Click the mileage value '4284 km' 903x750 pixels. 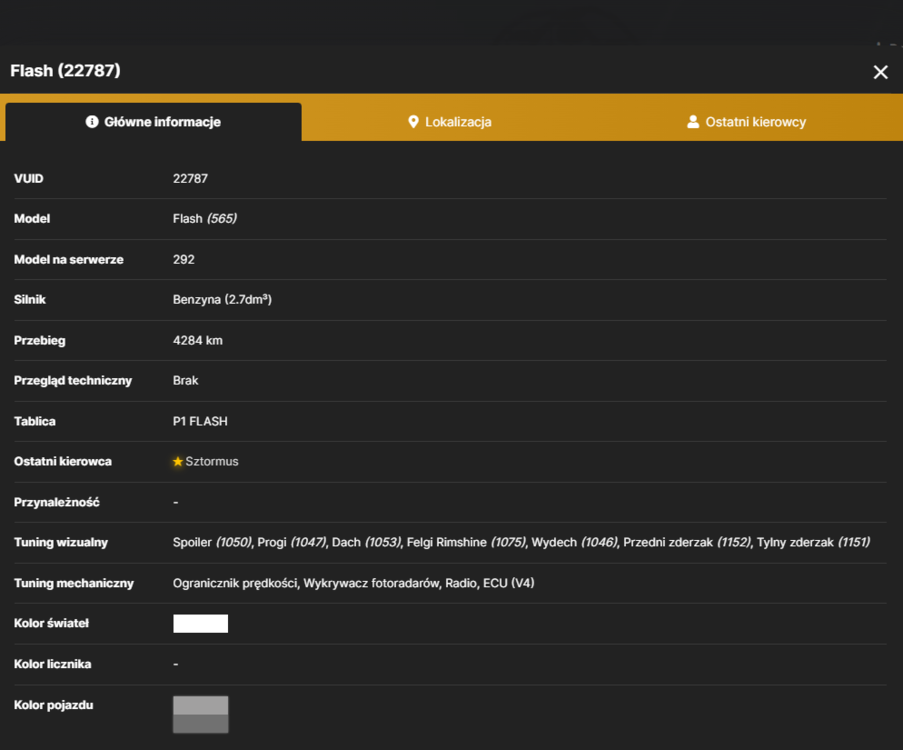coord(198,340)
